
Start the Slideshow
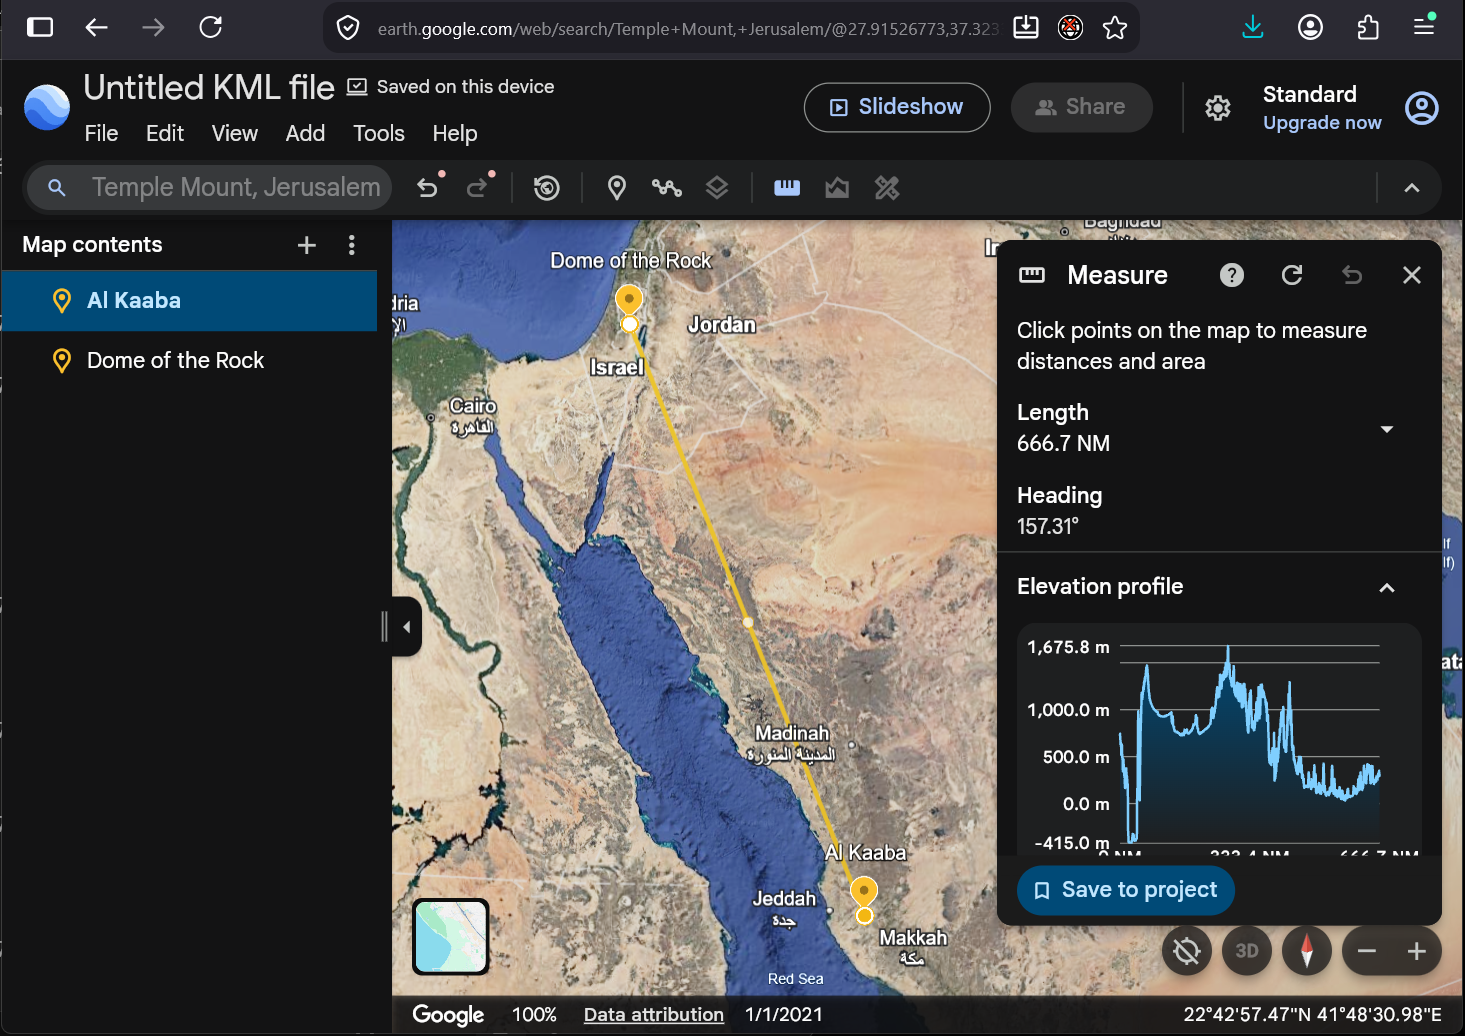coord(897,107)
